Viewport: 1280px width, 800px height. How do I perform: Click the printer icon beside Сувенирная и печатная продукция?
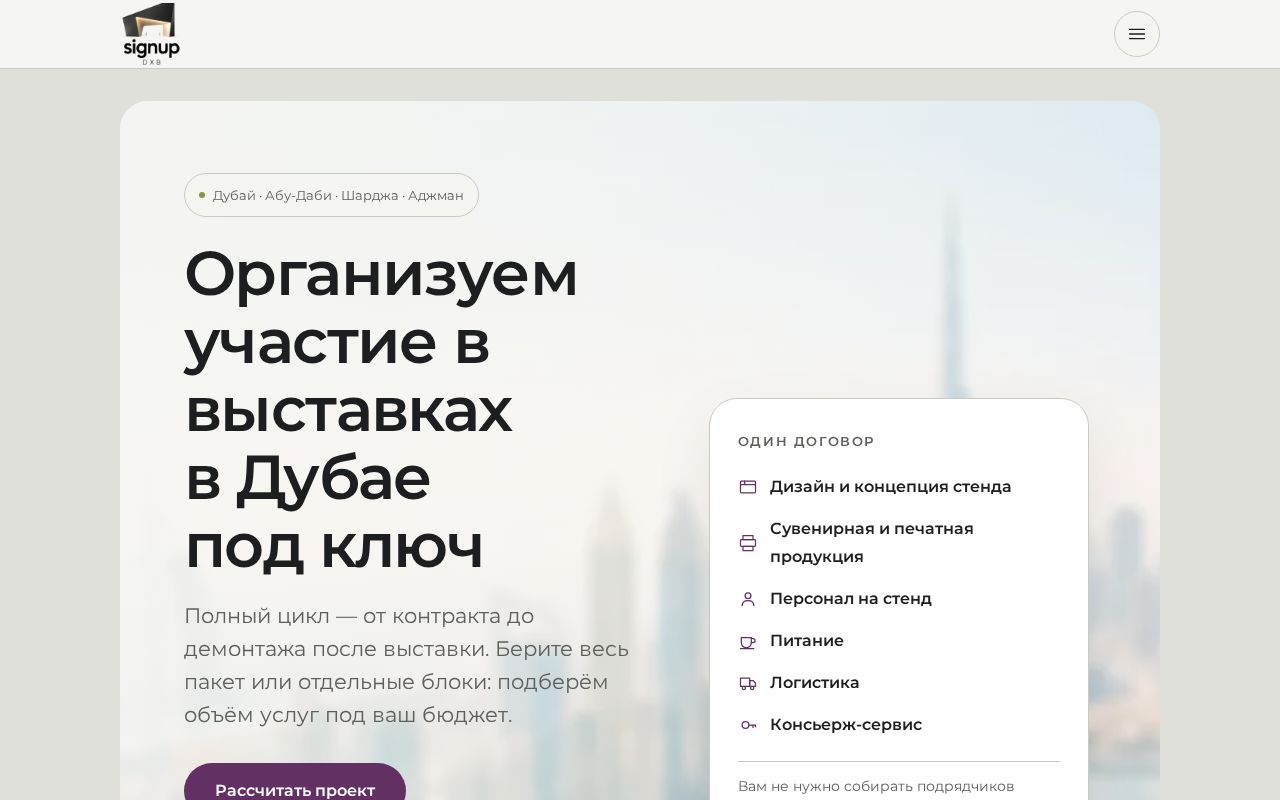[748, 543]
